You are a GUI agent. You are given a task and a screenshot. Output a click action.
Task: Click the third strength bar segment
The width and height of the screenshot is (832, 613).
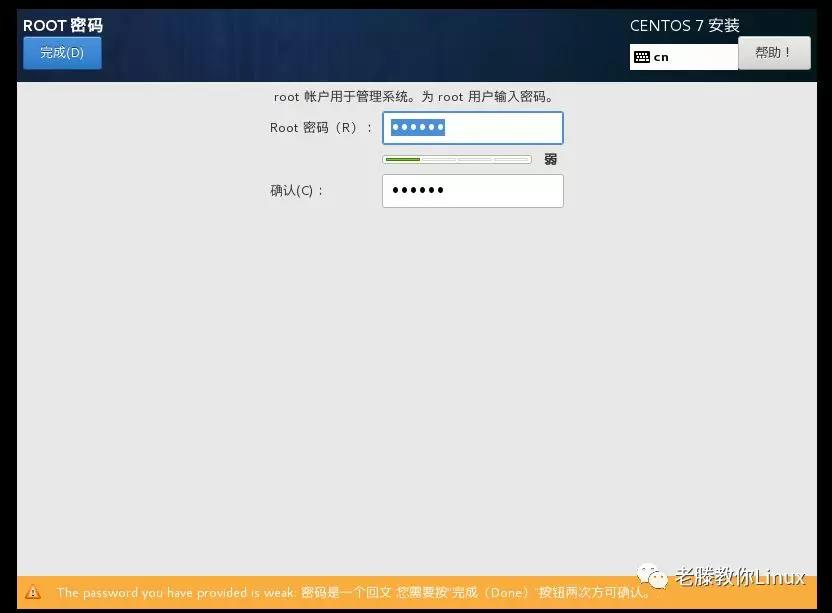tap(475, 159)
